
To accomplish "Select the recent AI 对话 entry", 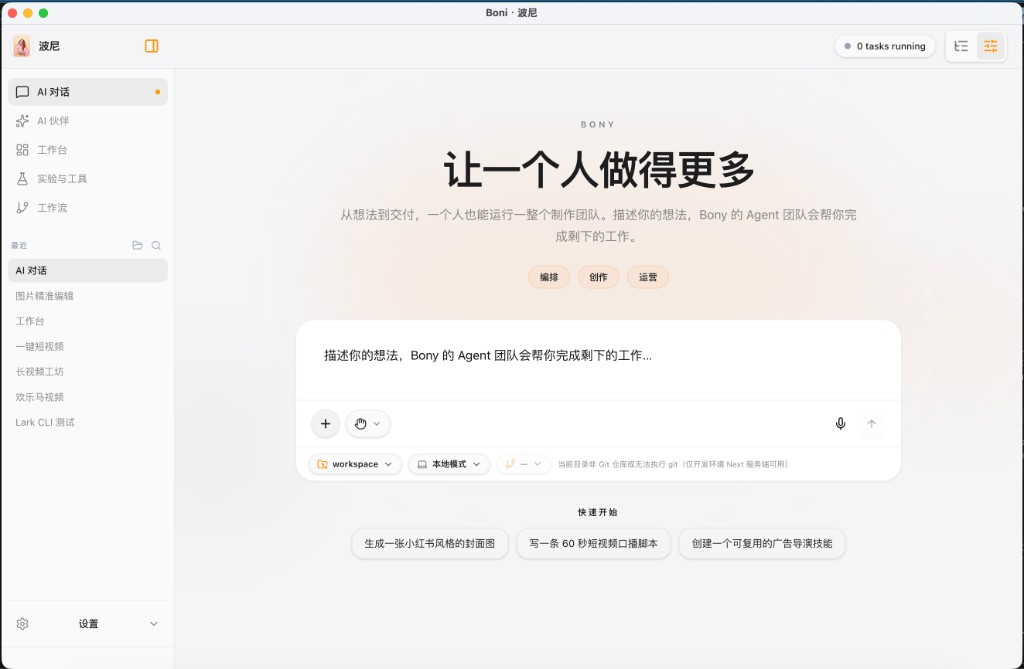I will [x=88, y=270].
